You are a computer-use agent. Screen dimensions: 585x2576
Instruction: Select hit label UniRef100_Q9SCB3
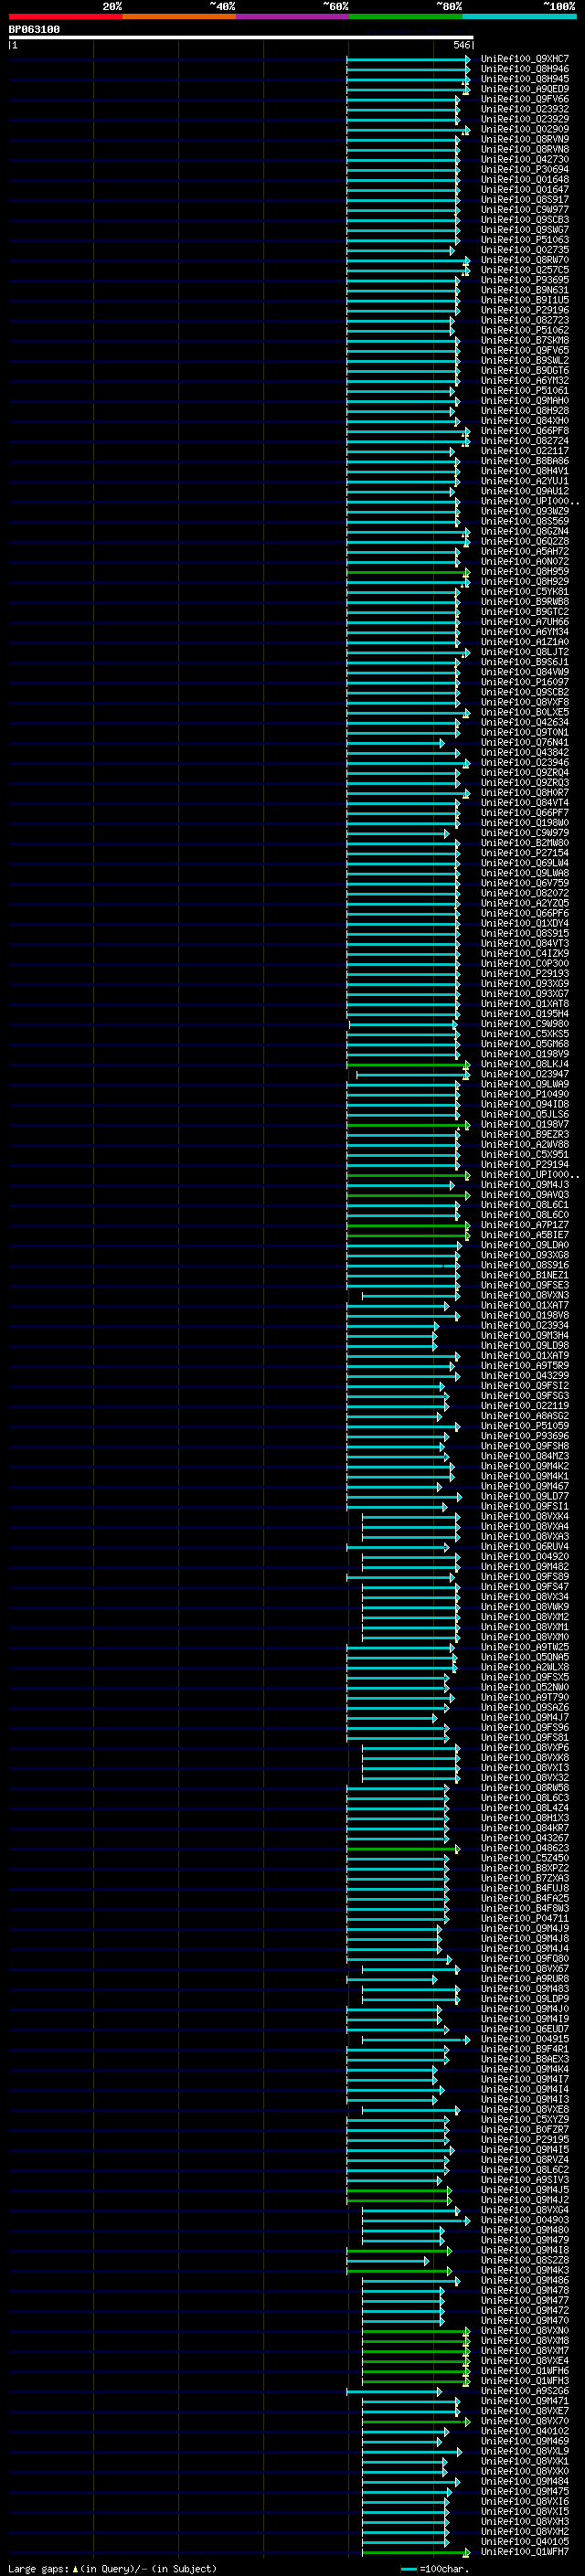525,219
